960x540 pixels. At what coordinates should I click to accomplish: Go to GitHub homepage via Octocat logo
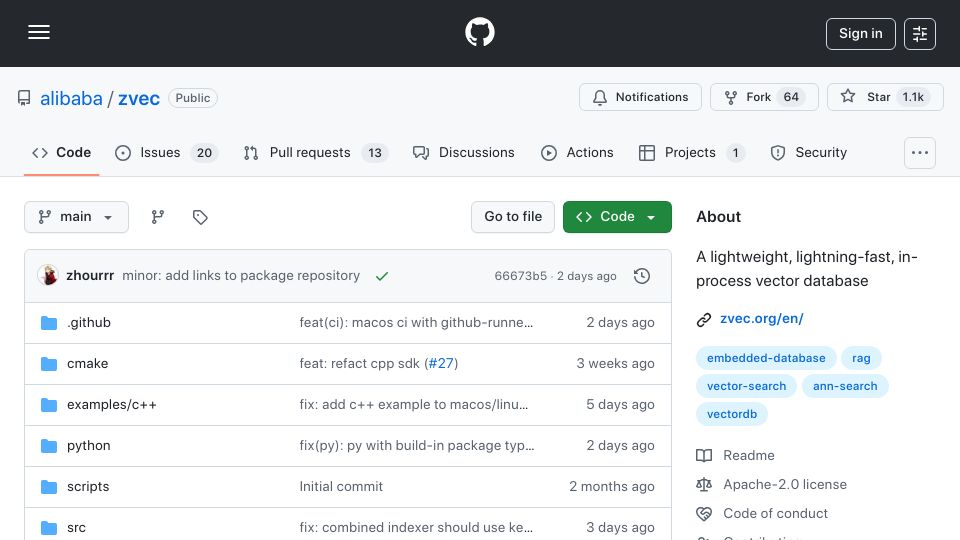point(479,32)
